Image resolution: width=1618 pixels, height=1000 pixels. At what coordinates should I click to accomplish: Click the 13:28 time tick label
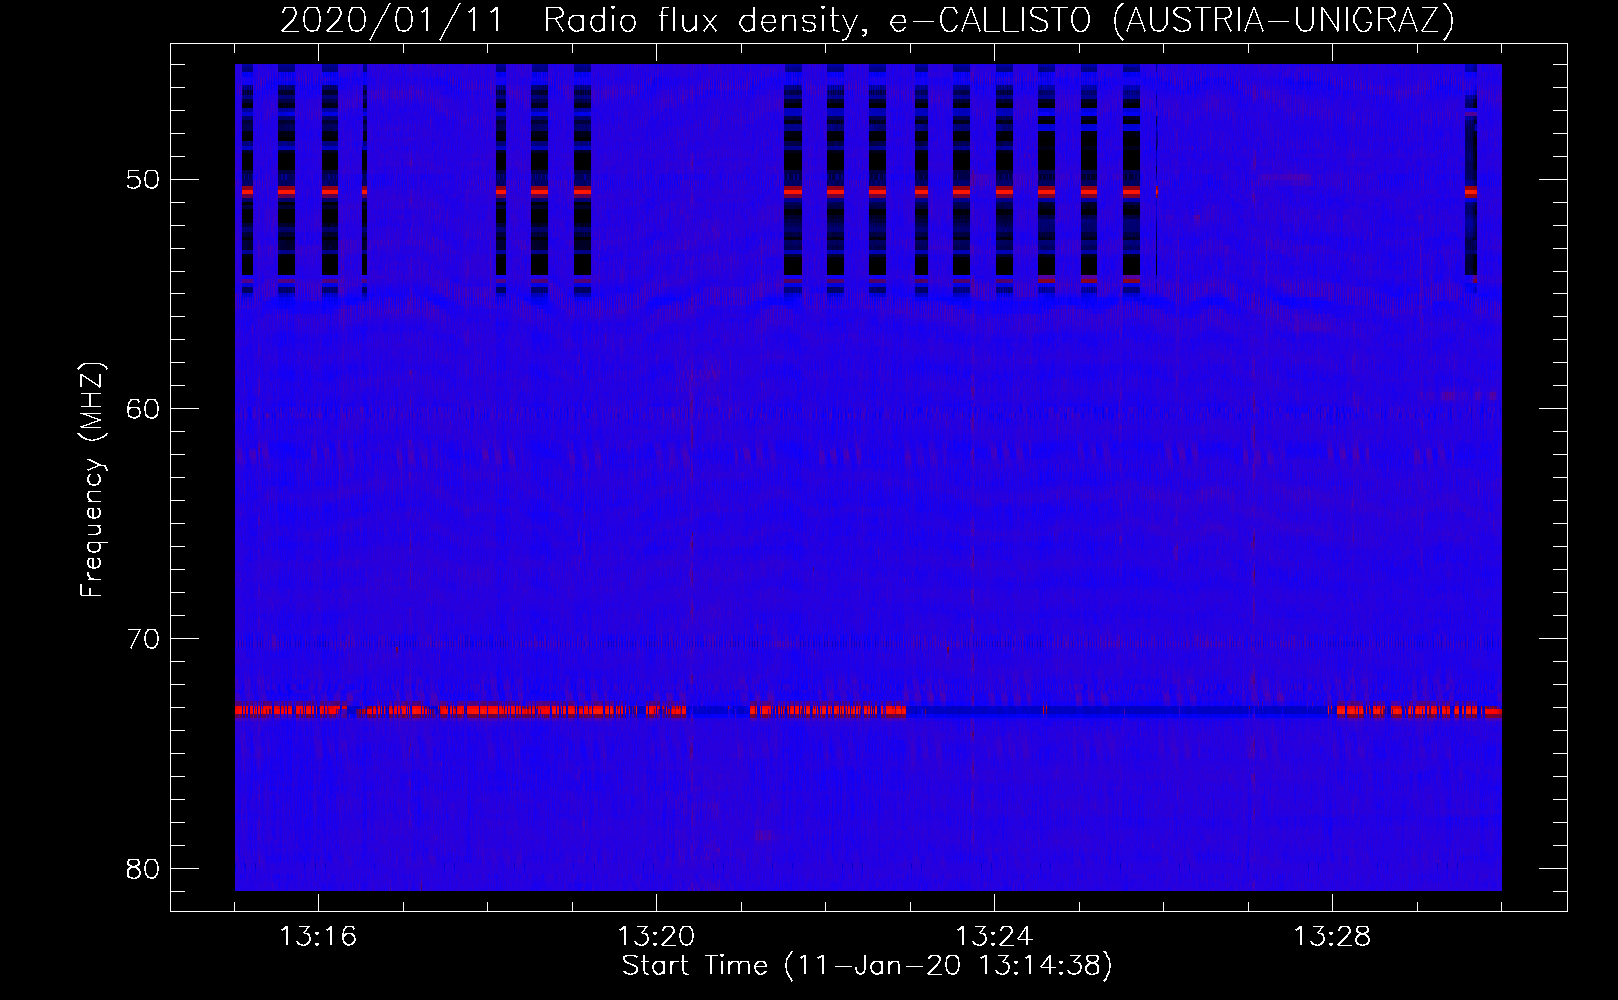point(1332,937)
